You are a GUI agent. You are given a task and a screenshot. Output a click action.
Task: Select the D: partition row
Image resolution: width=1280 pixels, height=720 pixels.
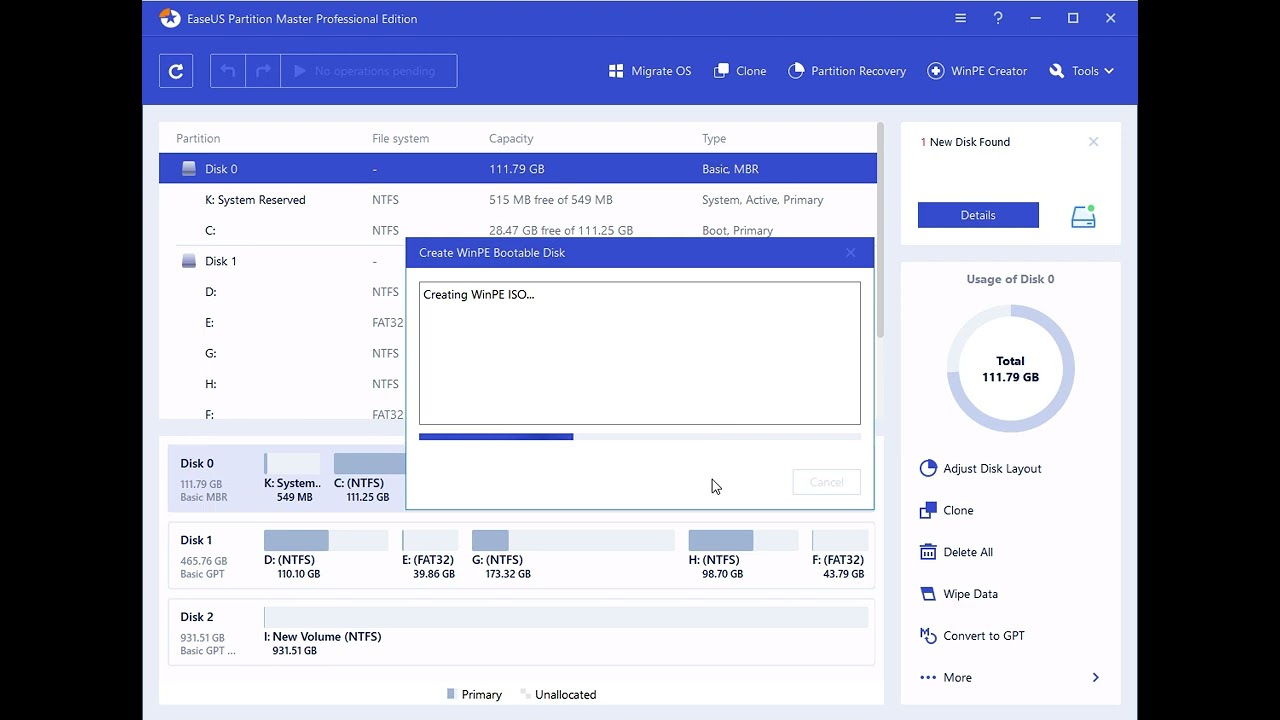(x=283, y=292)
